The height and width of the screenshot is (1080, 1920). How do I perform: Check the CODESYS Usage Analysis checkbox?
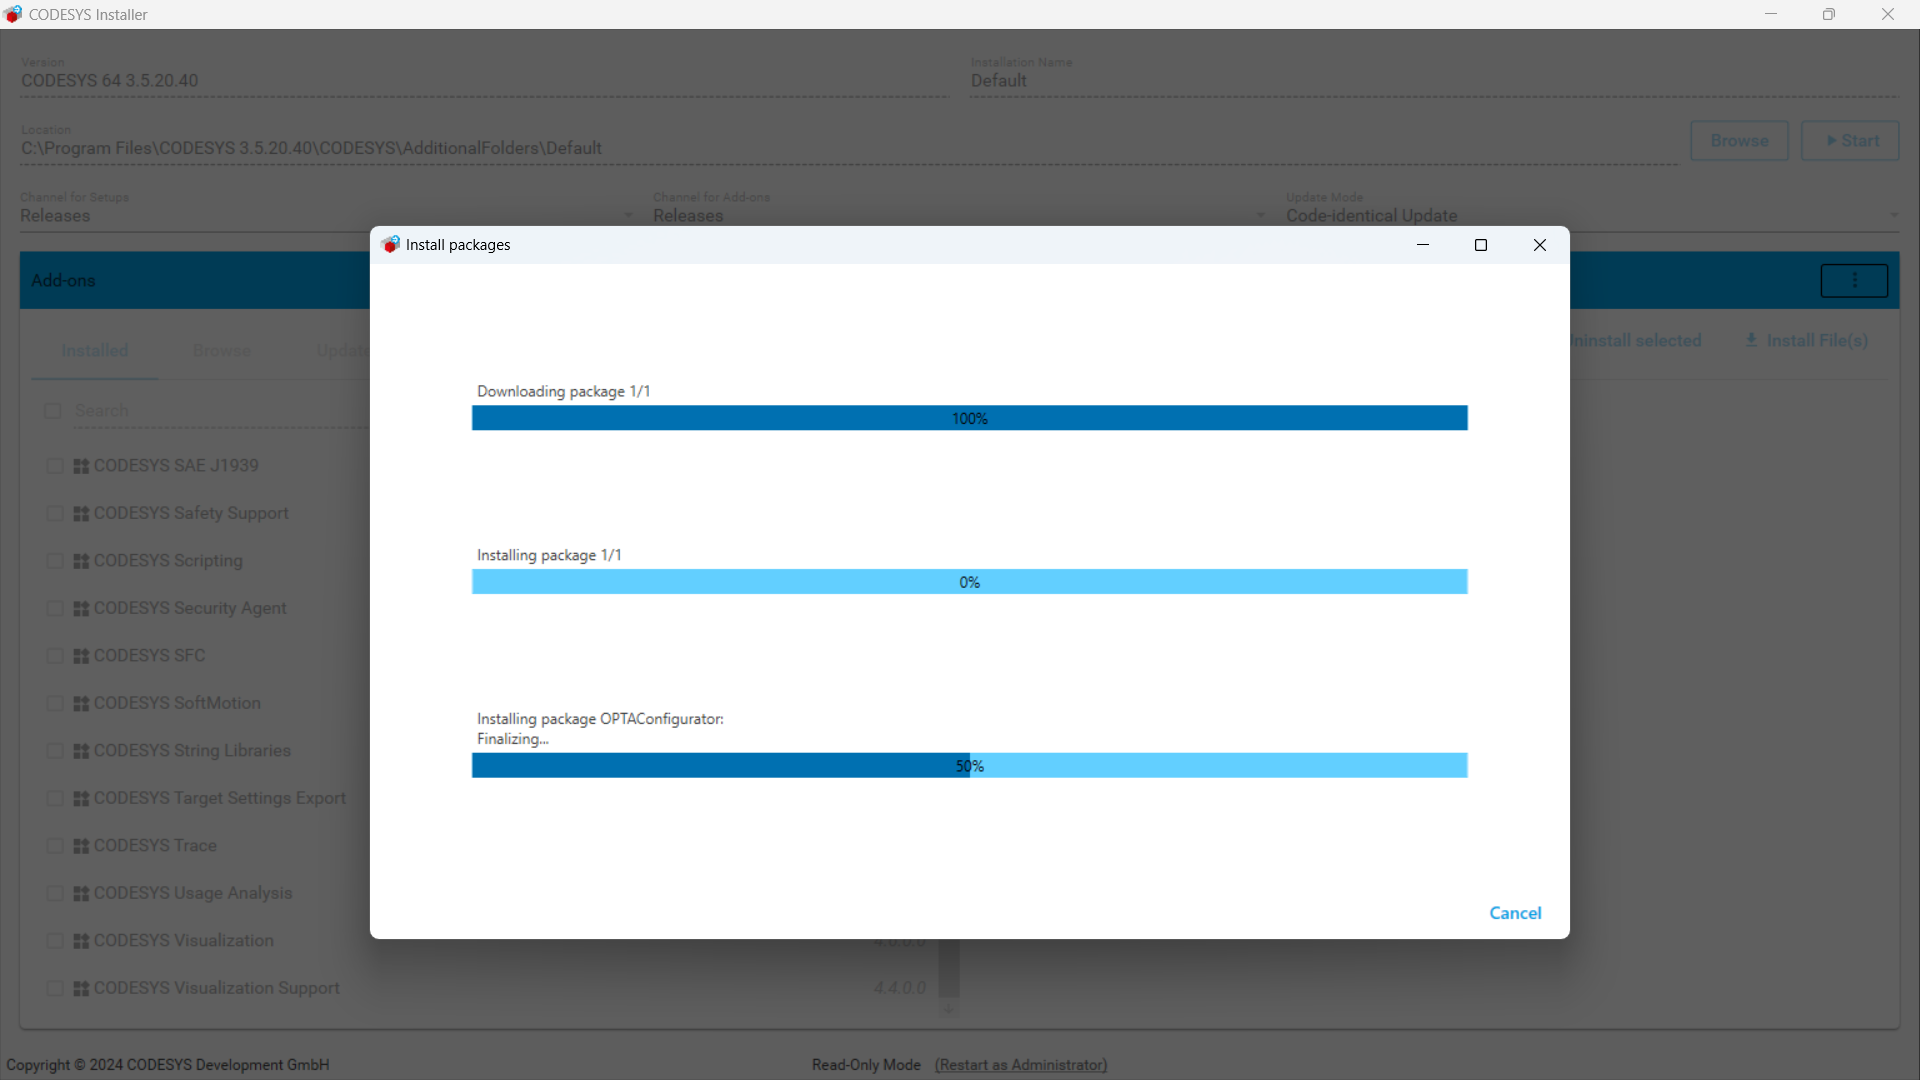tap(55, 894)
